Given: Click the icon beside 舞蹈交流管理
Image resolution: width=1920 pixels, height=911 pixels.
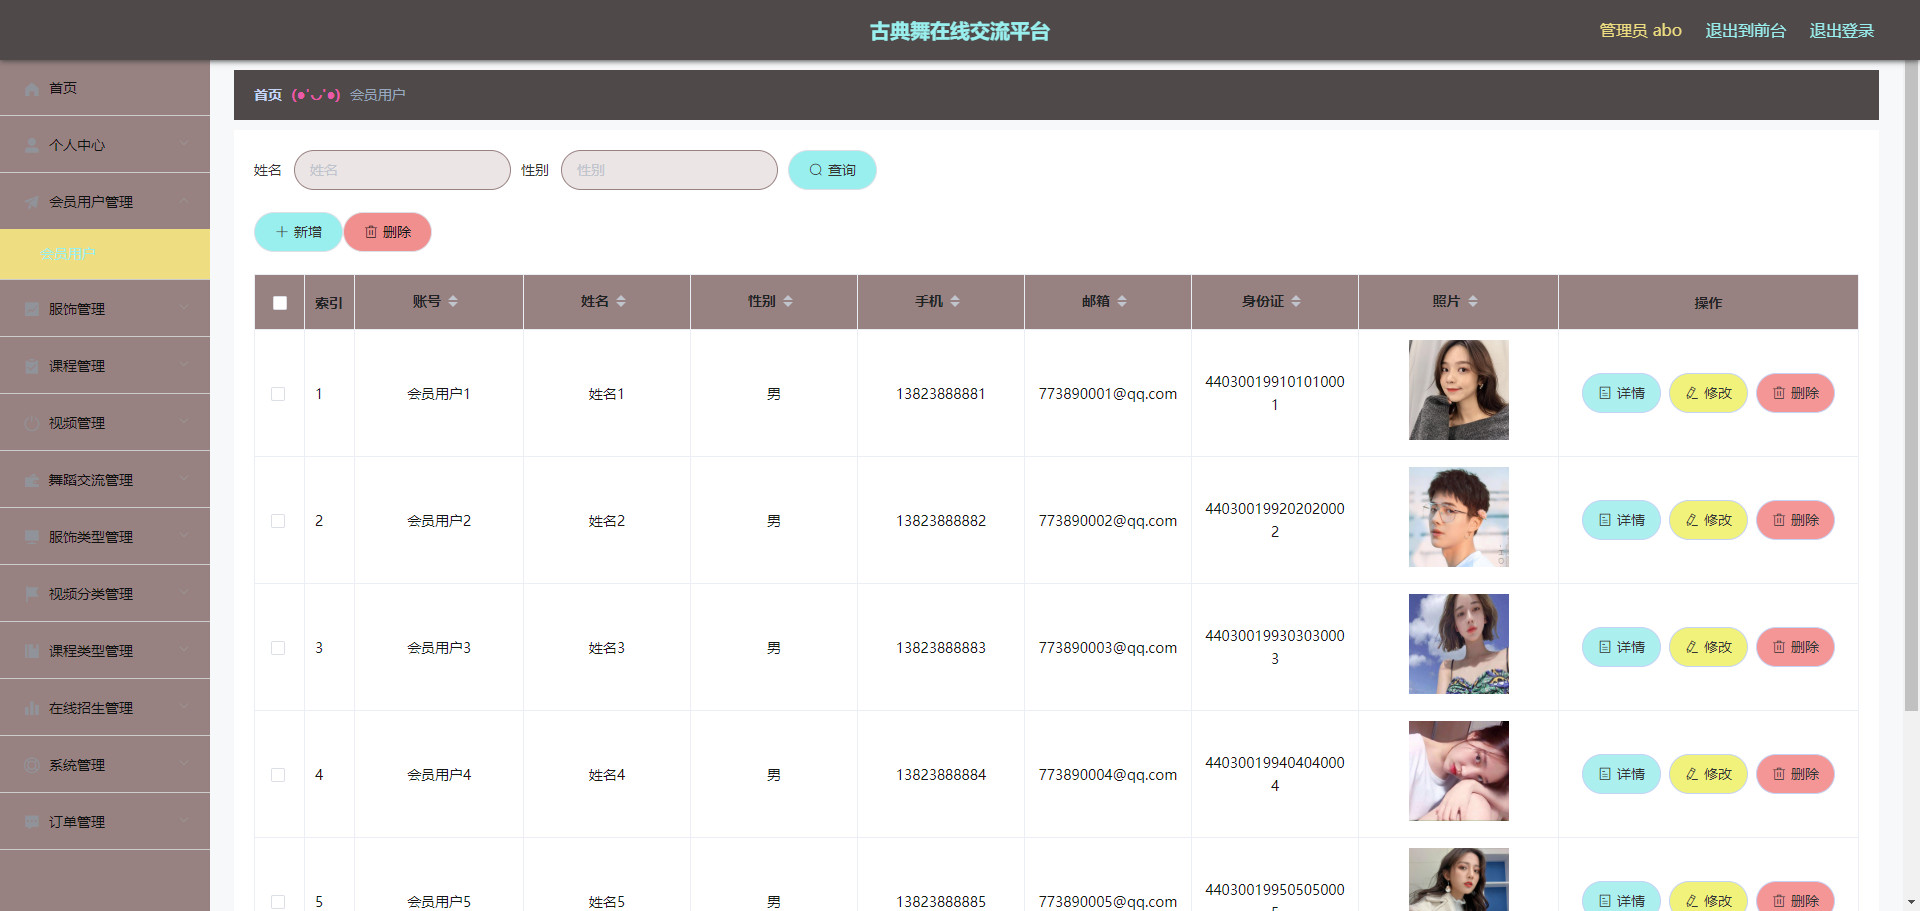Looking at the screenshot, I should click(x=32, y=481).
